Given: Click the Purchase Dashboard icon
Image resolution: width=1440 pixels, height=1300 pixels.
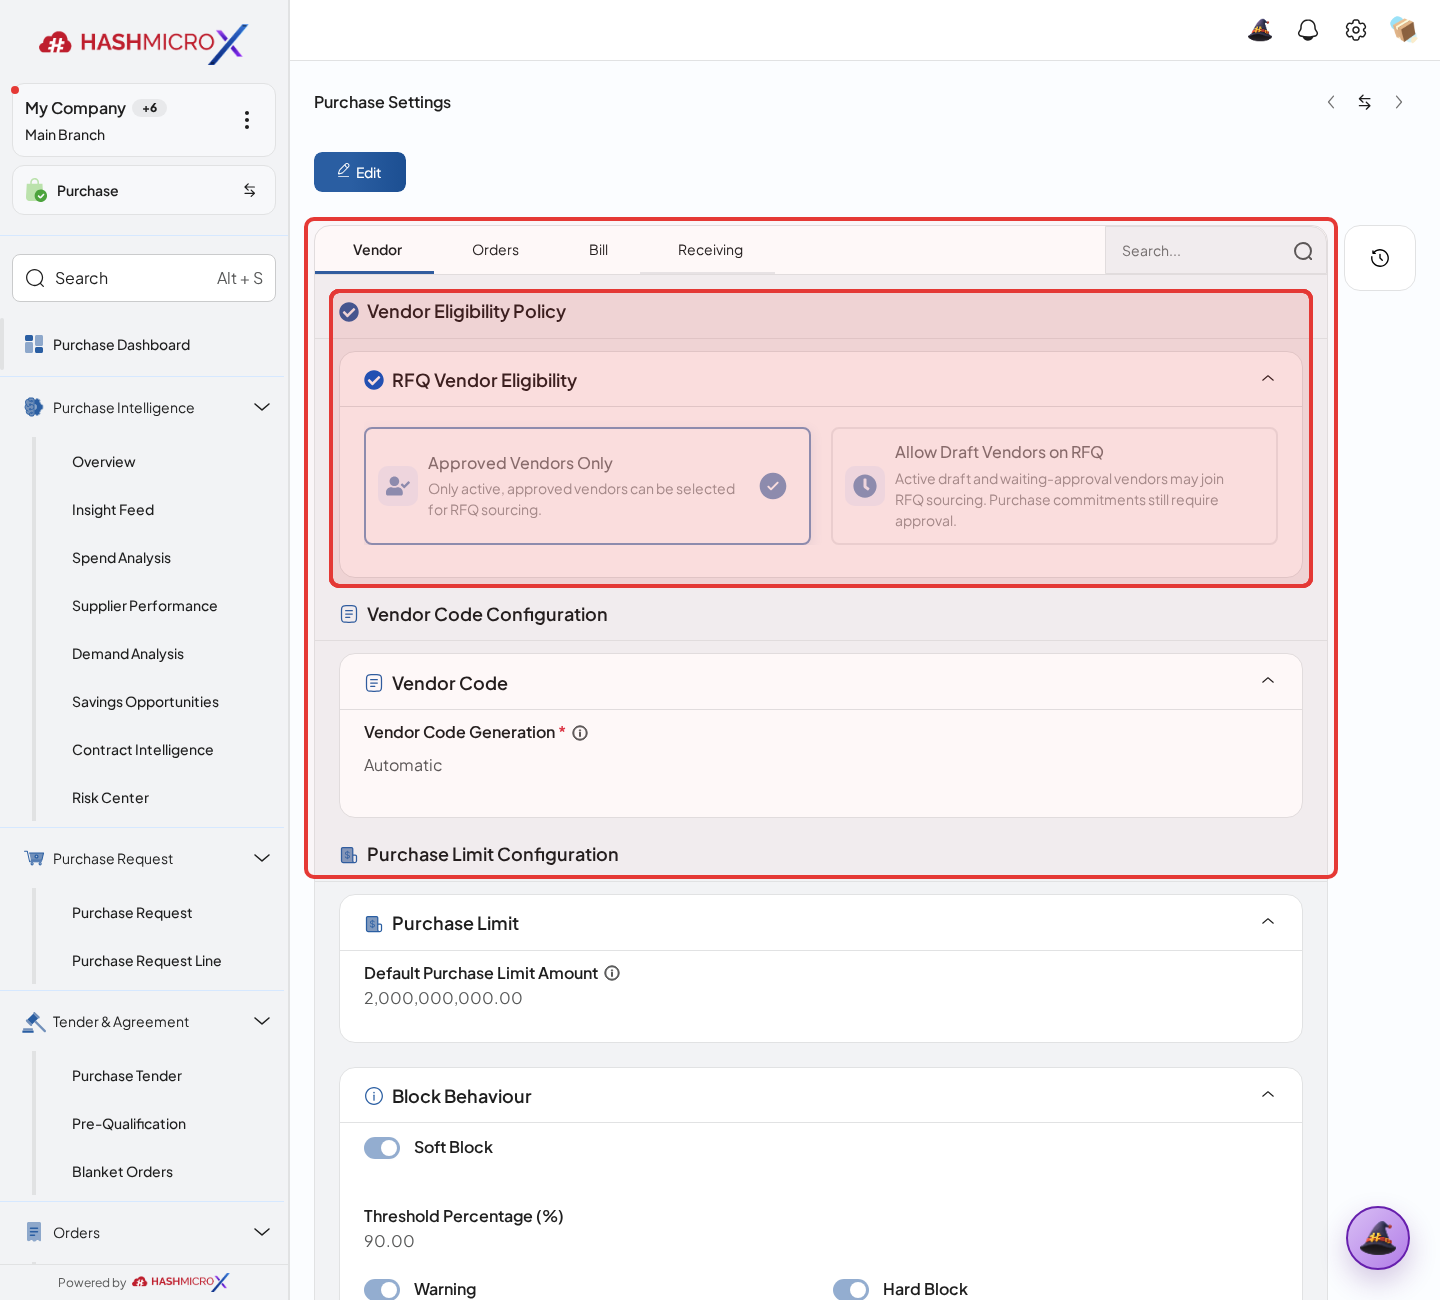Looking at the screenshot, I should click(x=34, y=345).
